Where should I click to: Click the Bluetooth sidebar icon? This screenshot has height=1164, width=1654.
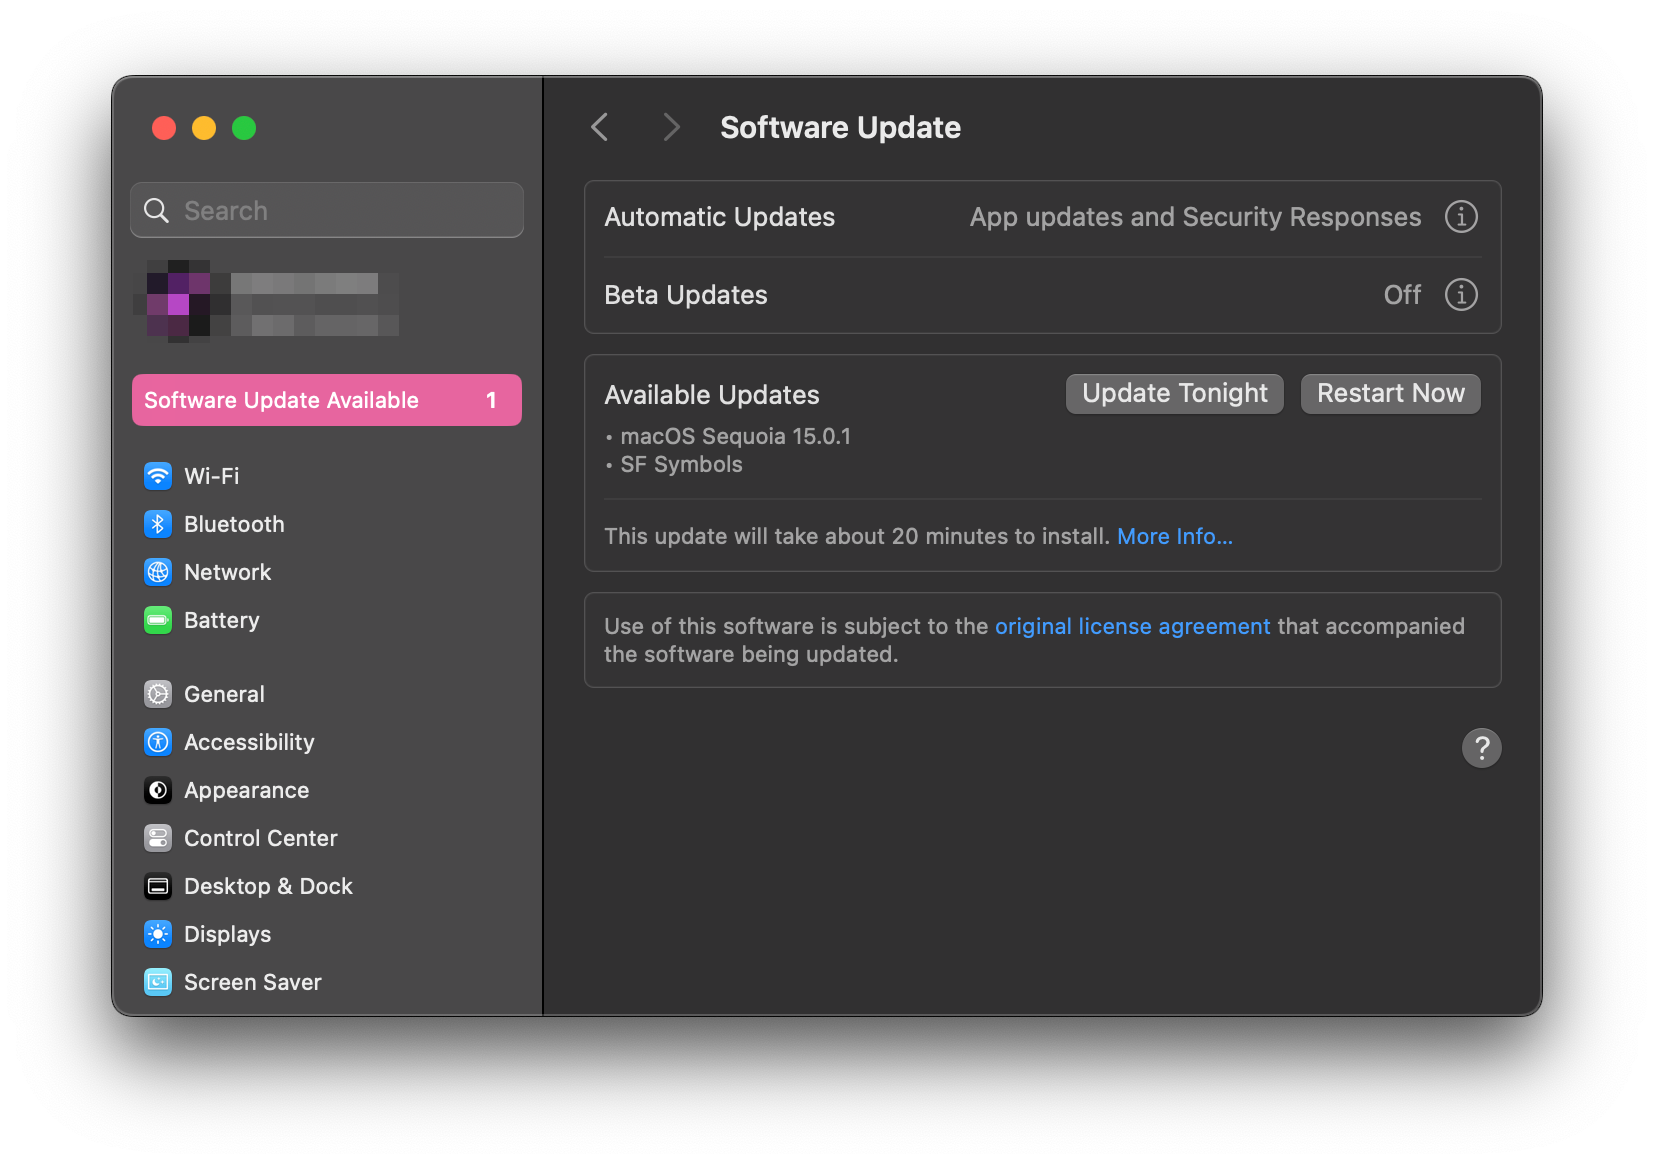click(x=158, y=524)
